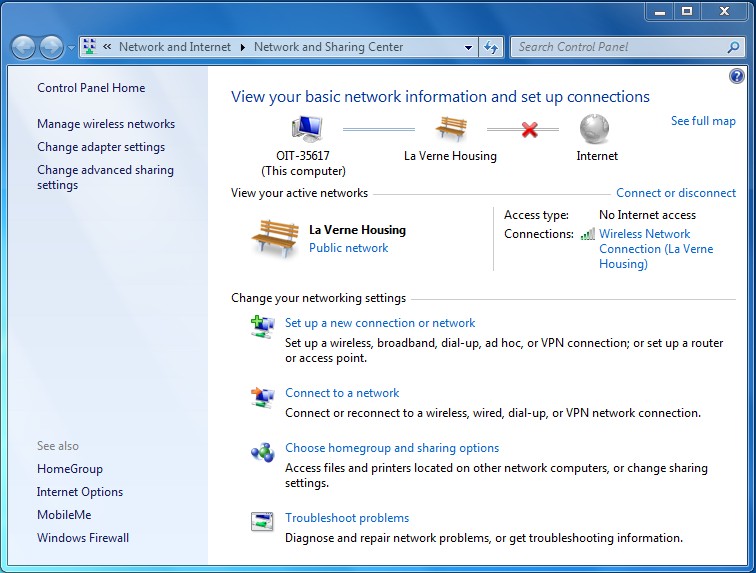Open Windows Firewall under See also

point(83,538)
